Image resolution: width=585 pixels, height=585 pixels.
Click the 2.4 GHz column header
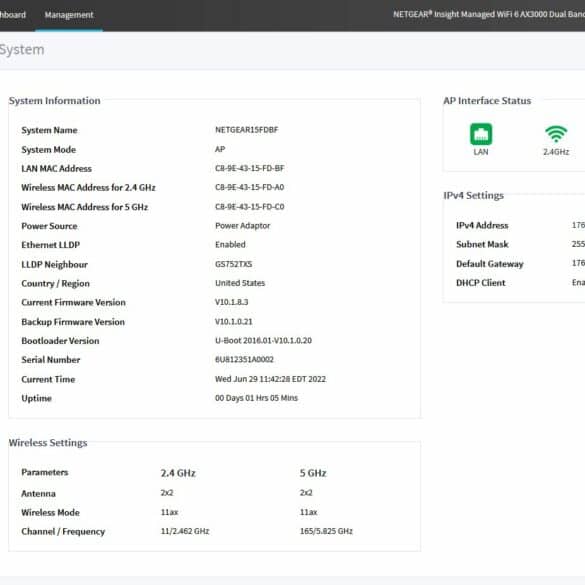(178, 473)
